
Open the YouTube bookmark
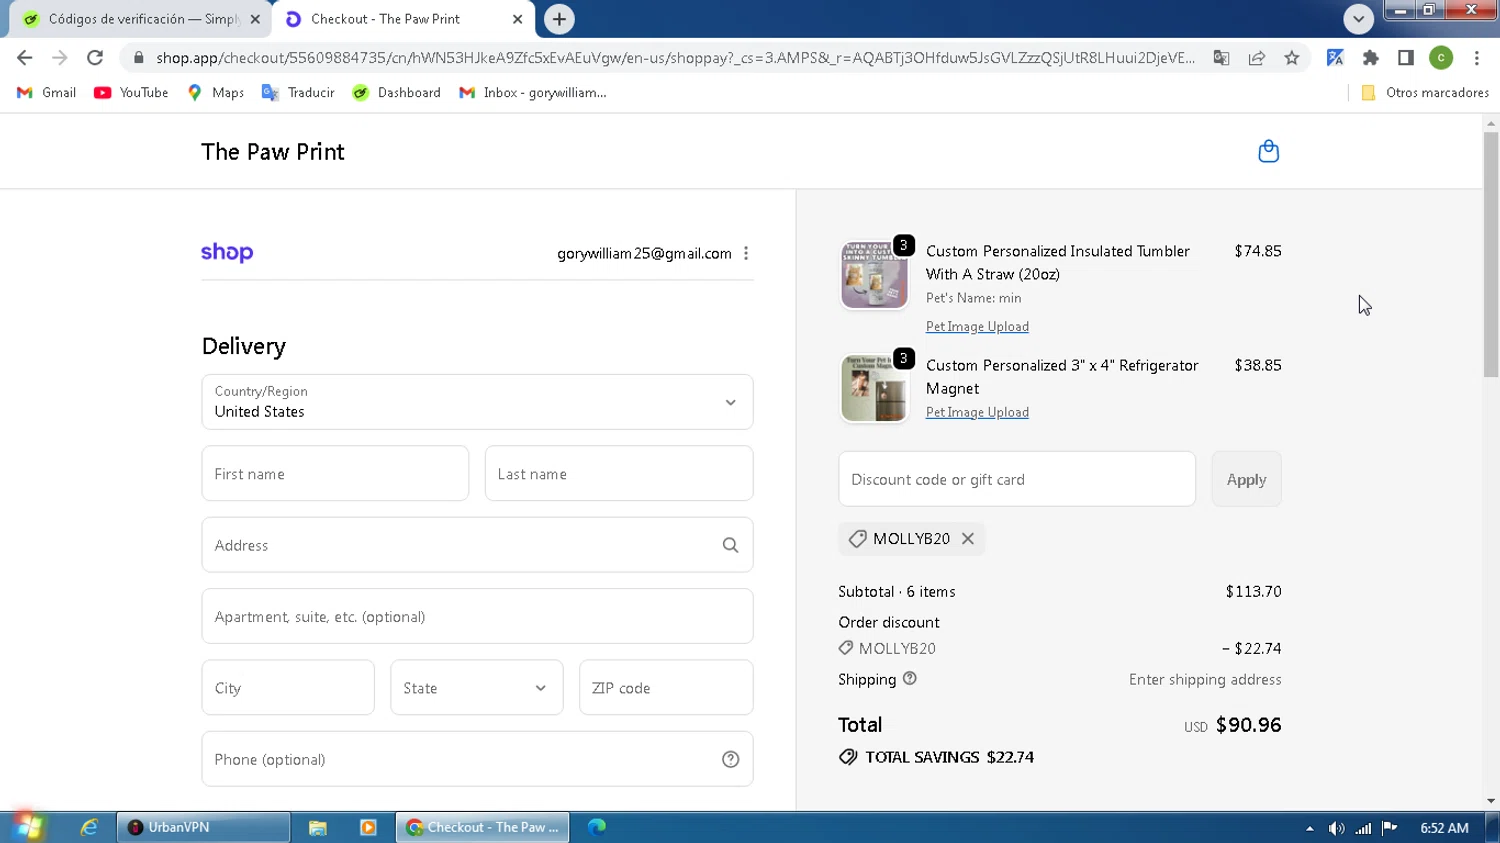pos(131,92)
